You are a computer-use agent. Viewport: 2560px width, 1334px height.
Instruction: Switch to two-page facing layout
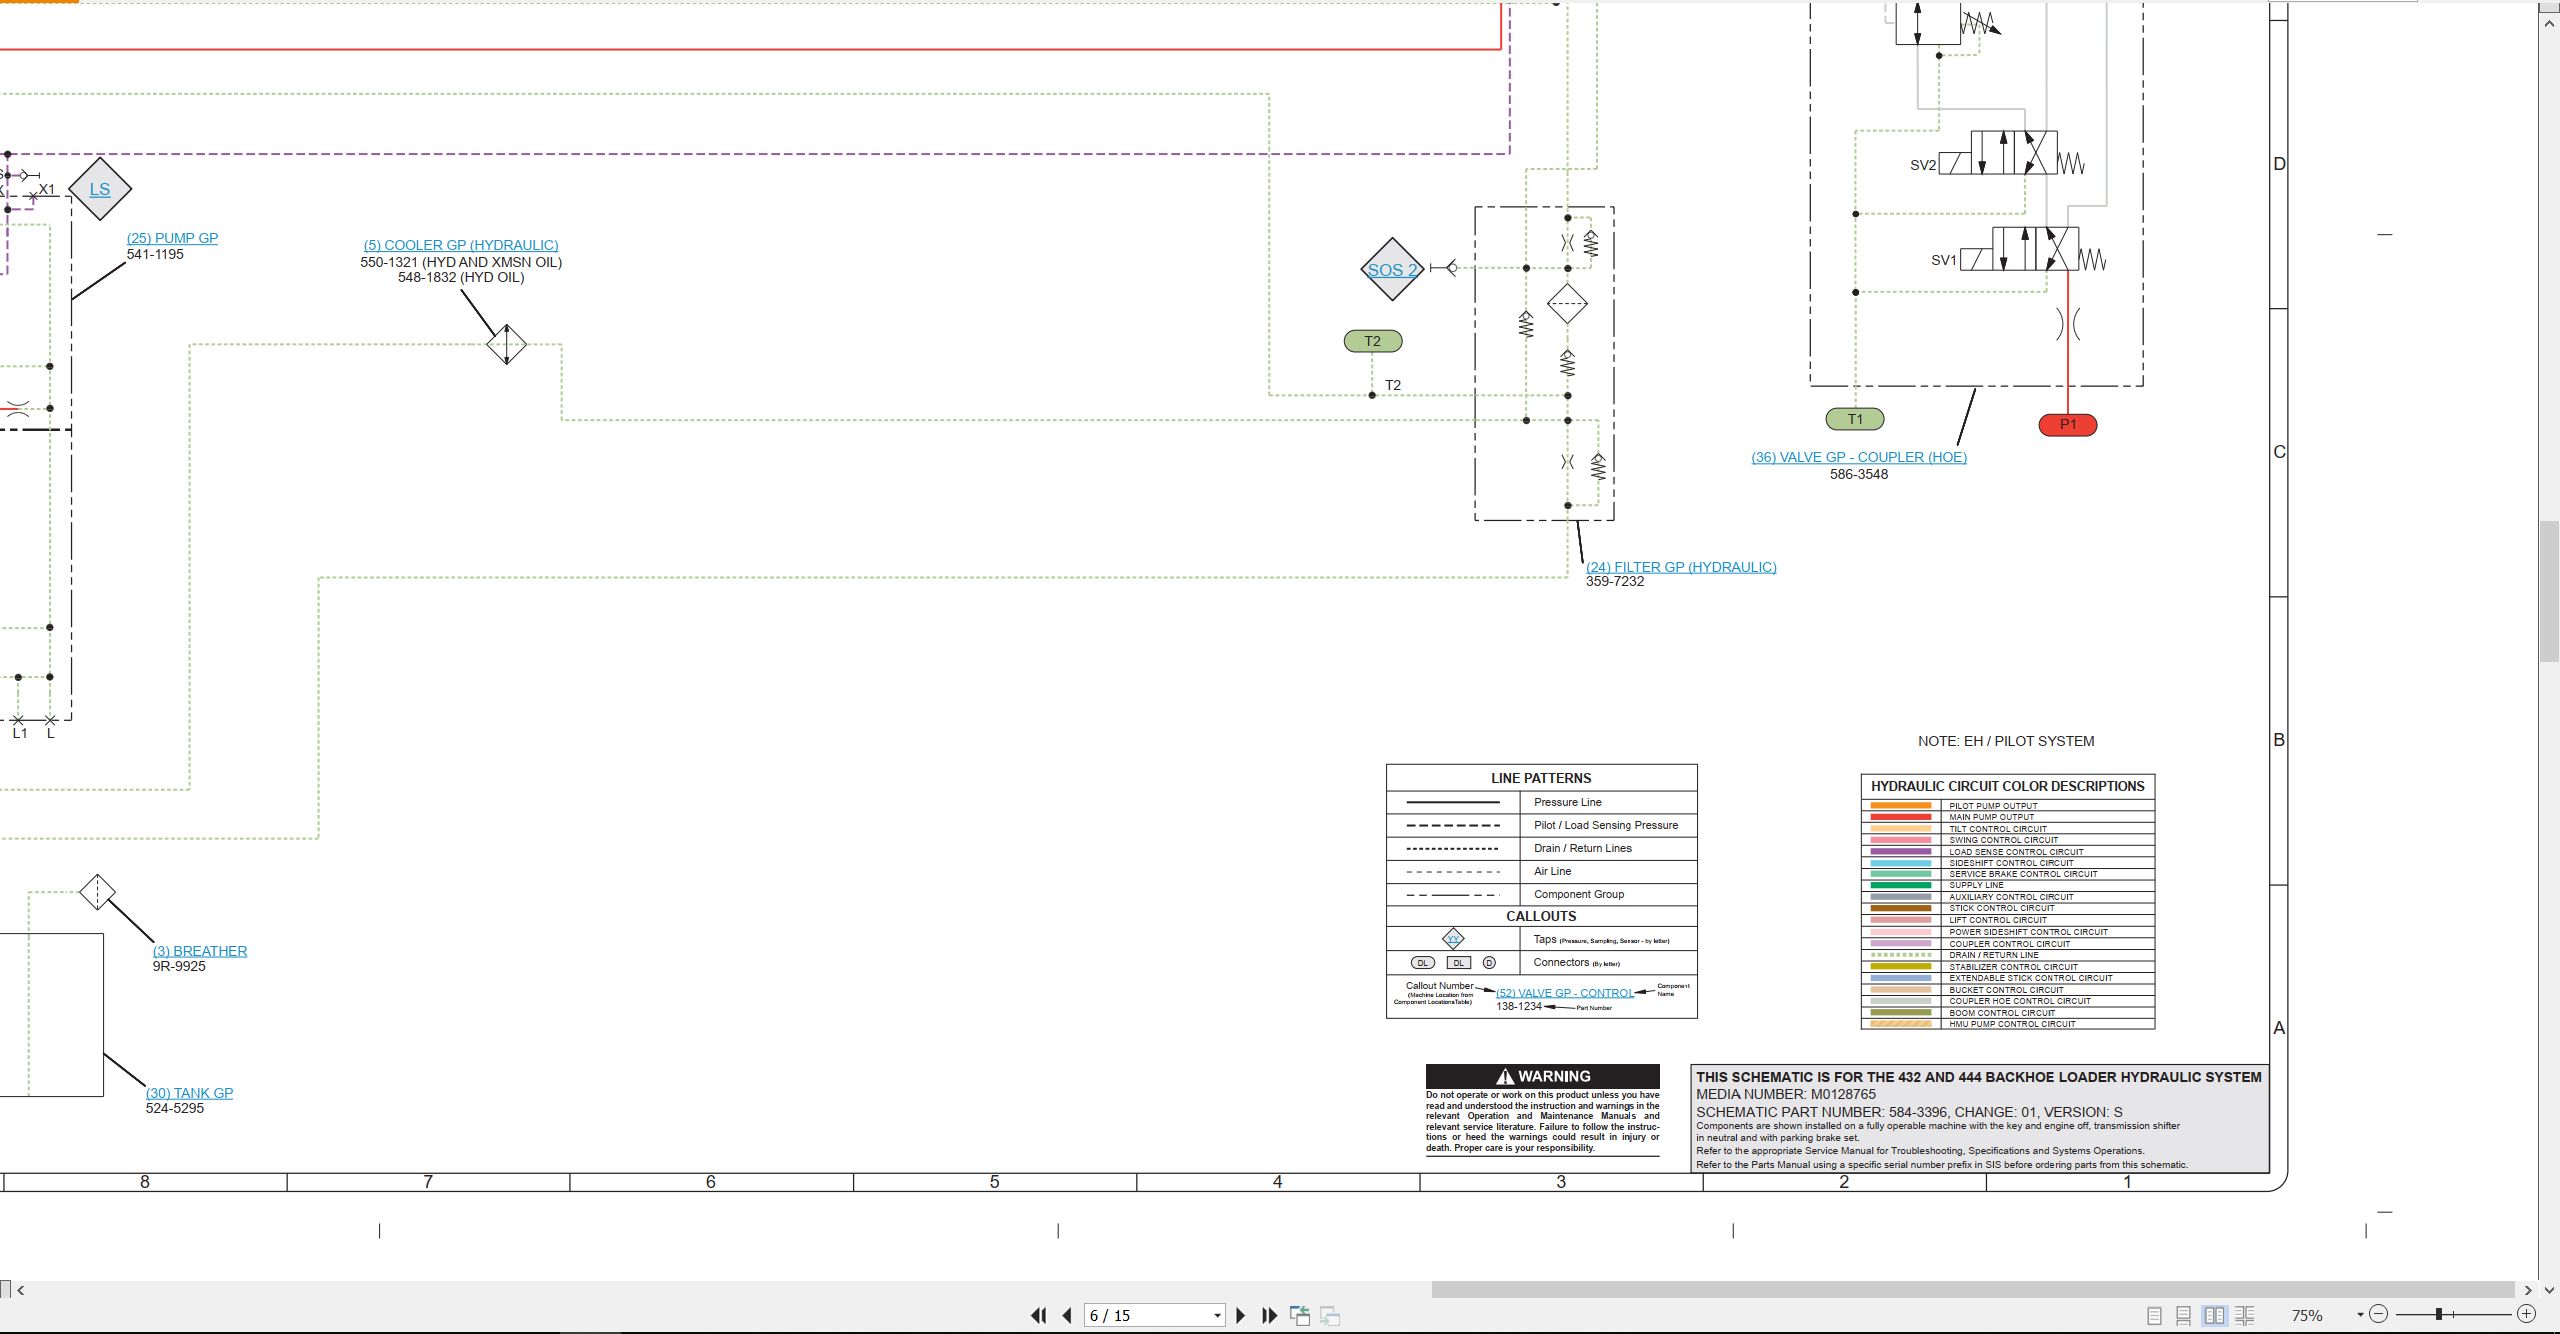coord(2215,1315)
